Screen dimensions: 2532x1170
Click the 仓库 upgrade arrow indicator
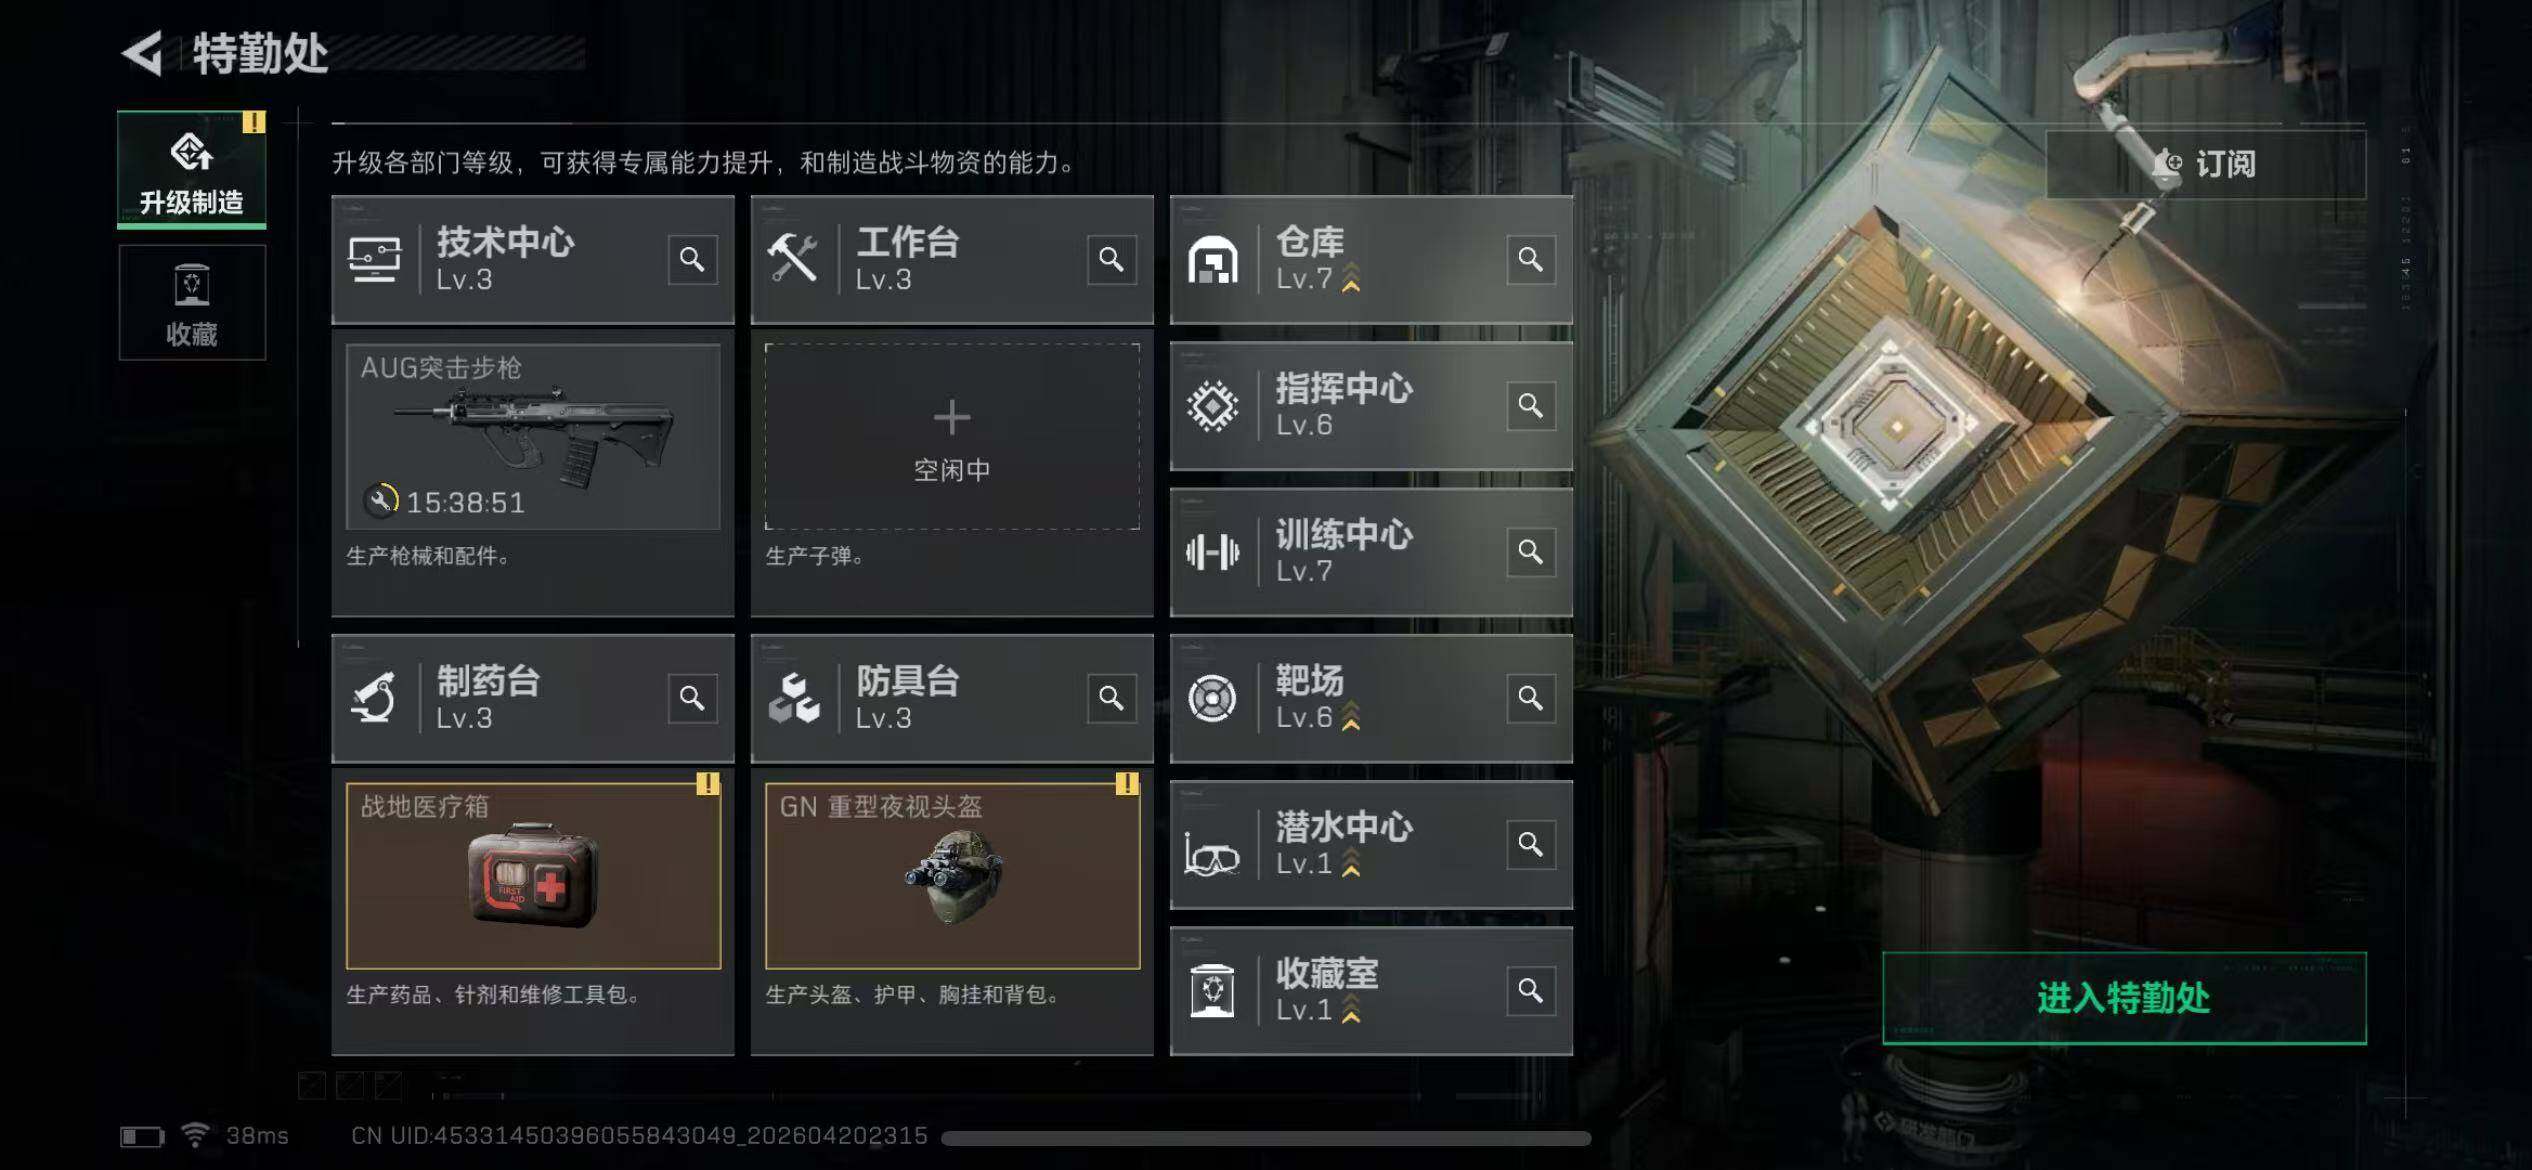click(x=1351, y=277)
